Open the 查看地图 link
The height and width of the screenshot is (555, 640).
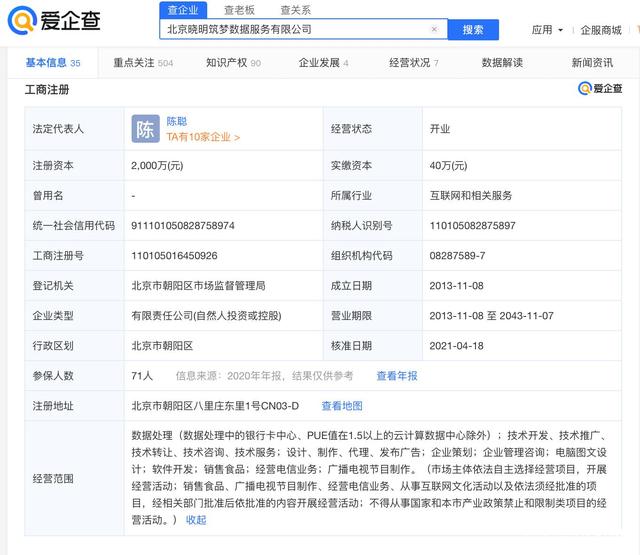(342, 406)
